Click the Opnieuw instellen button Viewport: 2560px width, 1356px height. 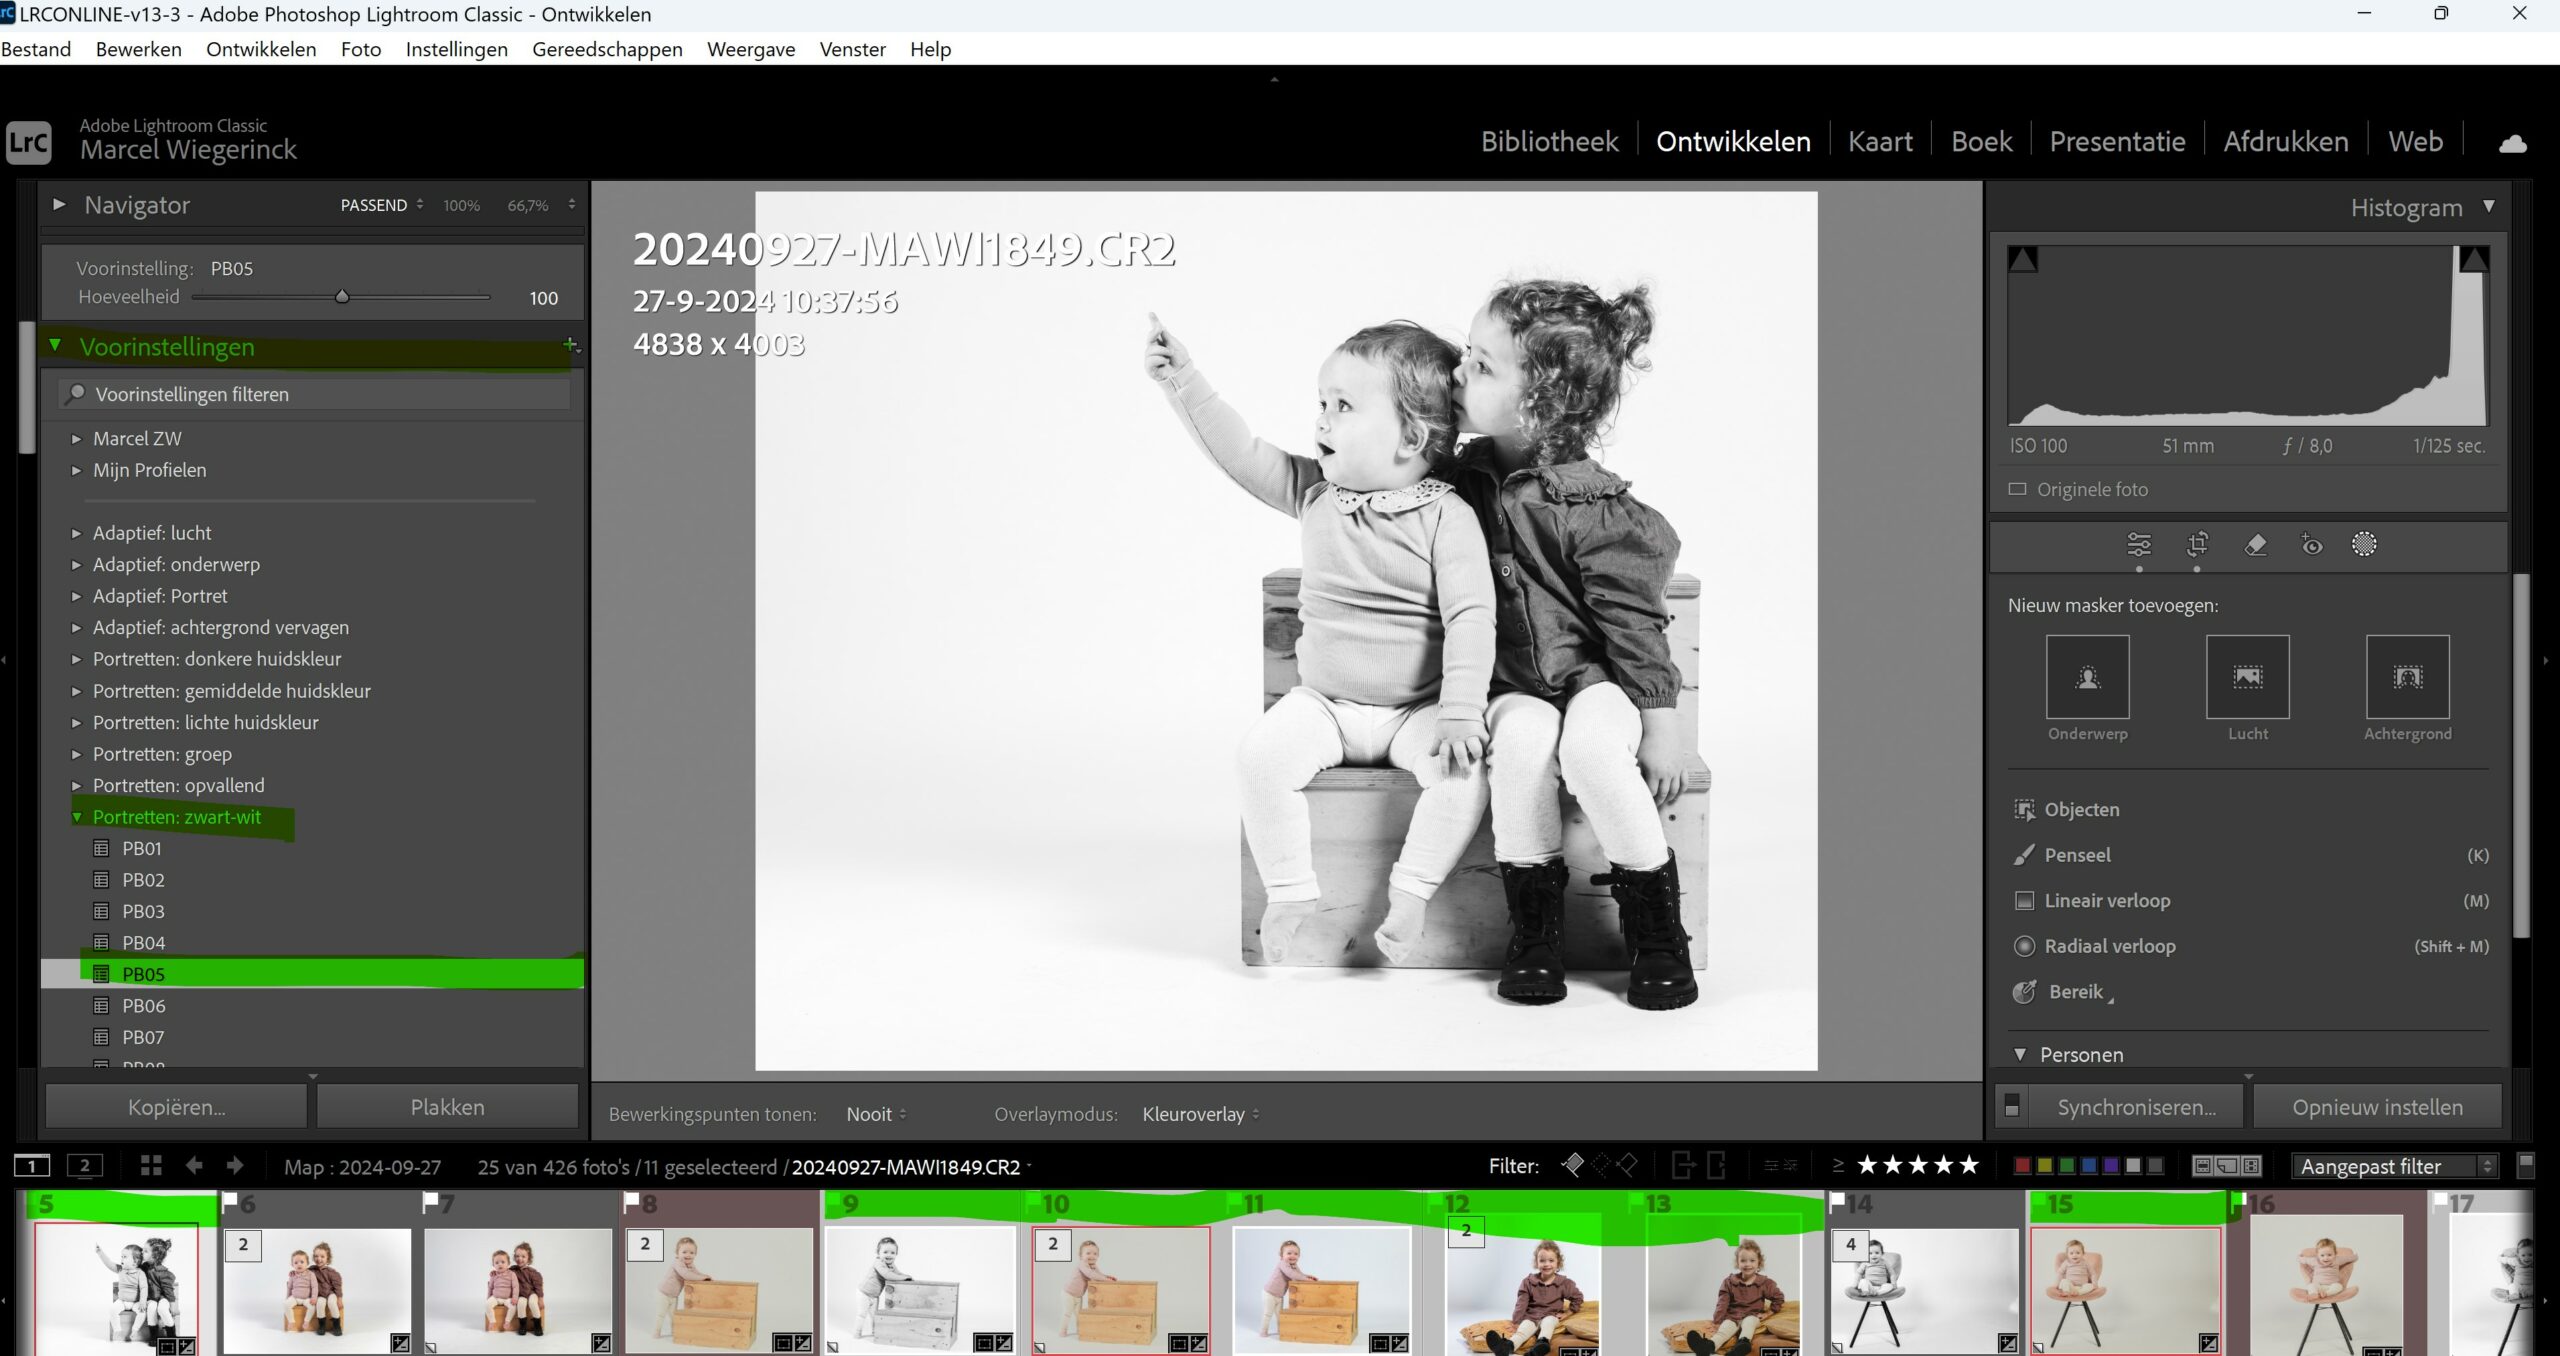coord(2379,1107)
